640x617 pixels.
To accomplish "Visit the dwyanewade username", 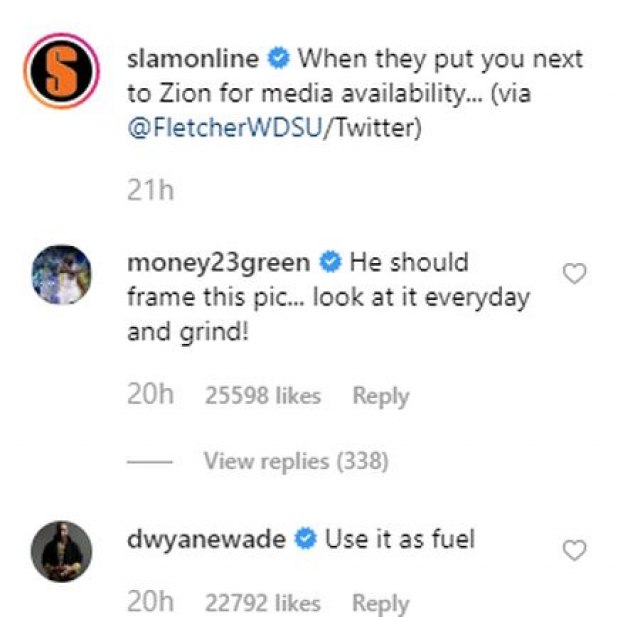I will tap(208, 539).
